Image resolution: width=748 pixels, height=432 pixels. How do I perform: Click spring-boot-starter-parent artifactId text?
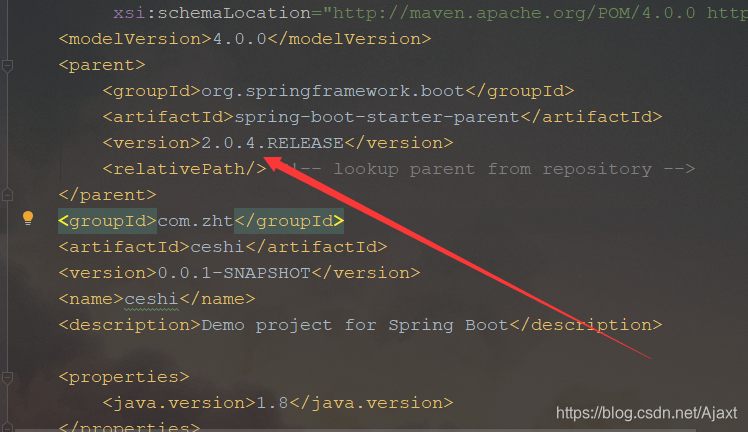(x=376, y=117)
